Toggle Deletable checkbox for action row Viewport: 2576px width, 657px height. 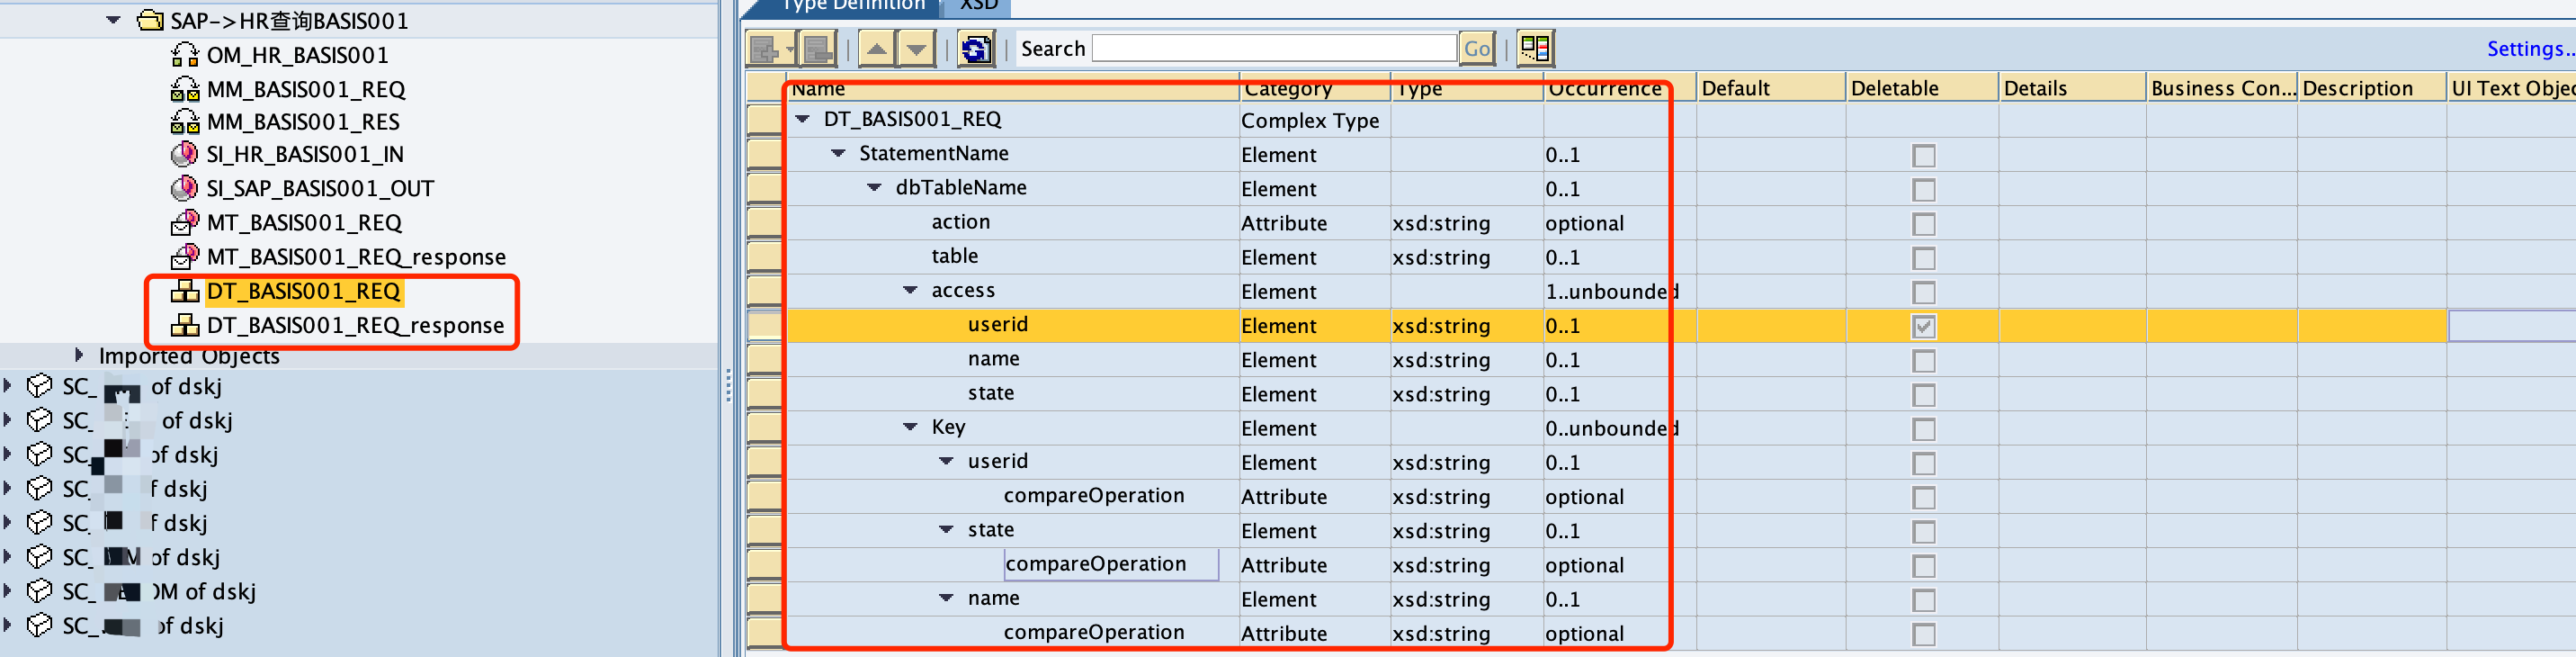coord(1923,223)
